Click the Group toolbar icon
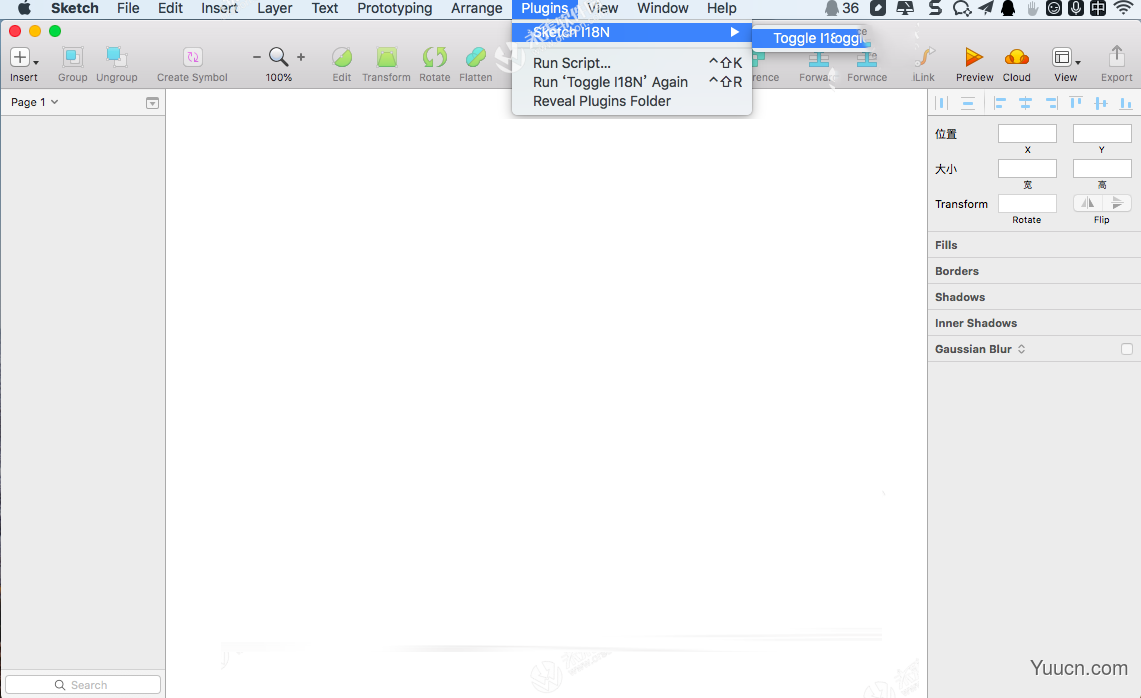Viewport: 1141px width, 698px height. (x=72, y=57)
